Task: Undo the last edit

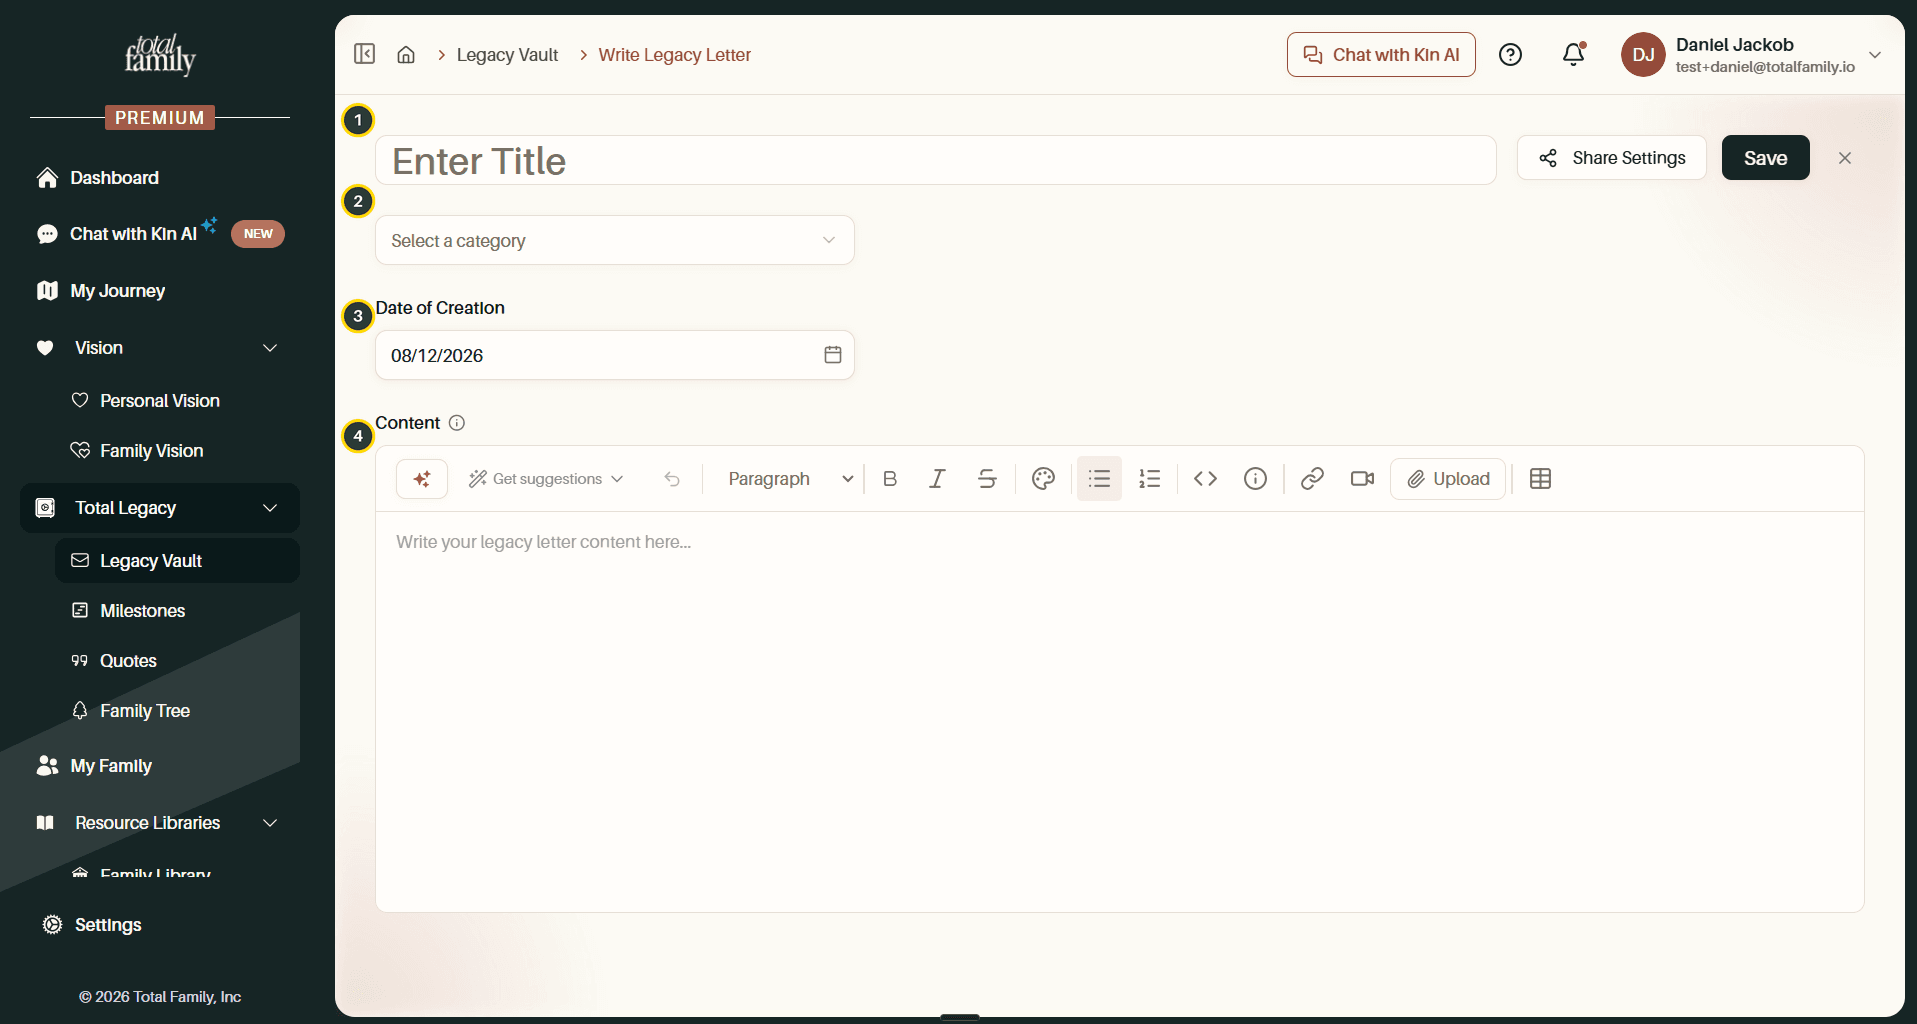Action: [x=672, y=479]
